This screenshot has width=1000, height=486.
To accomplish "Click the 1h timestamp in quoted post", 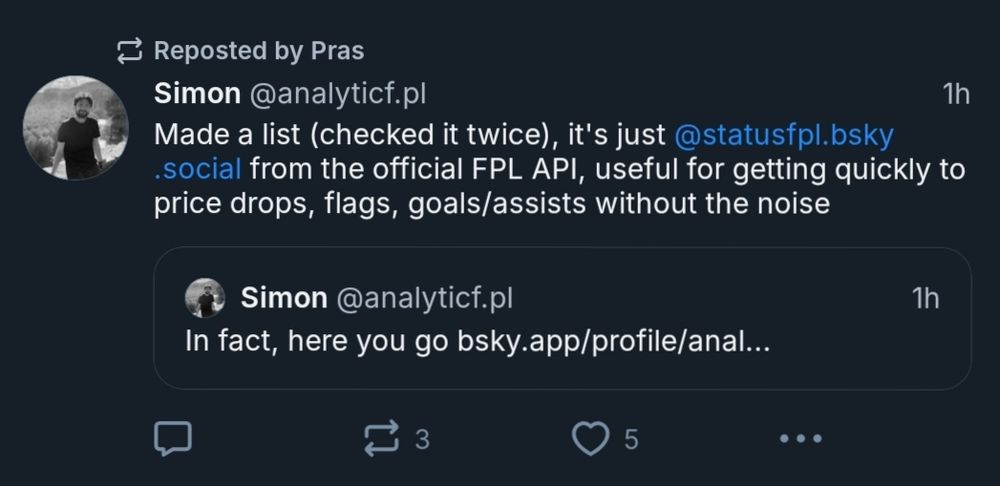I will point(926,297).
